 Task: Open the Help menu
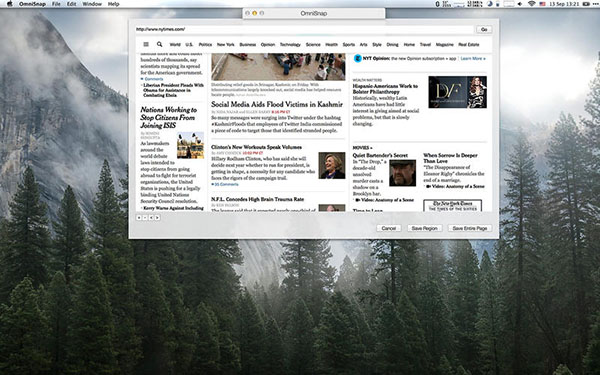[114, 4]
